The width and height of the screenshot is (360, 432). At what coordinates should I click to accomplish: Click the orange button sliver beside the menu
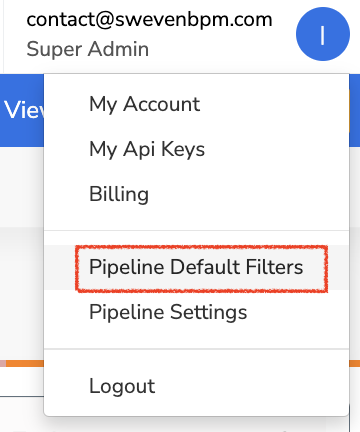pos(349,111)
